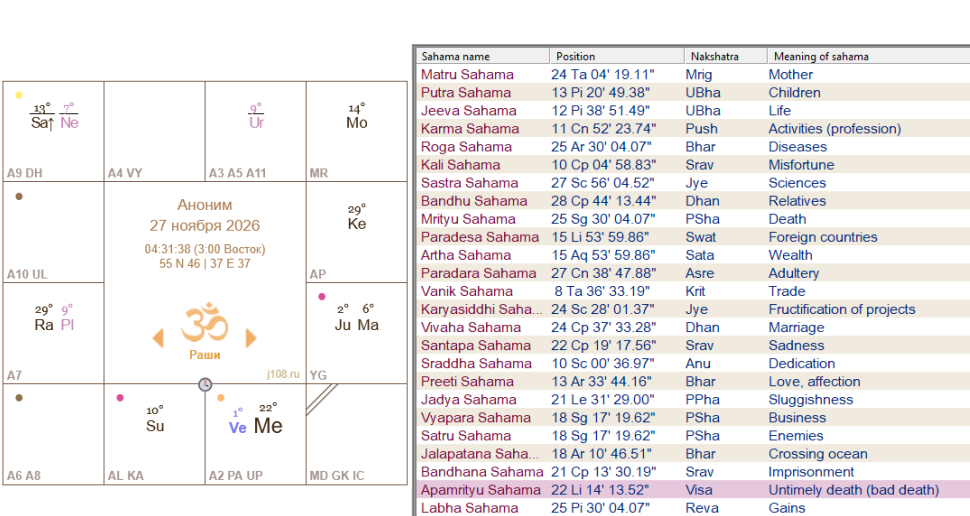Select the Ke (Ketu) planet in chart

click(357, 223)
